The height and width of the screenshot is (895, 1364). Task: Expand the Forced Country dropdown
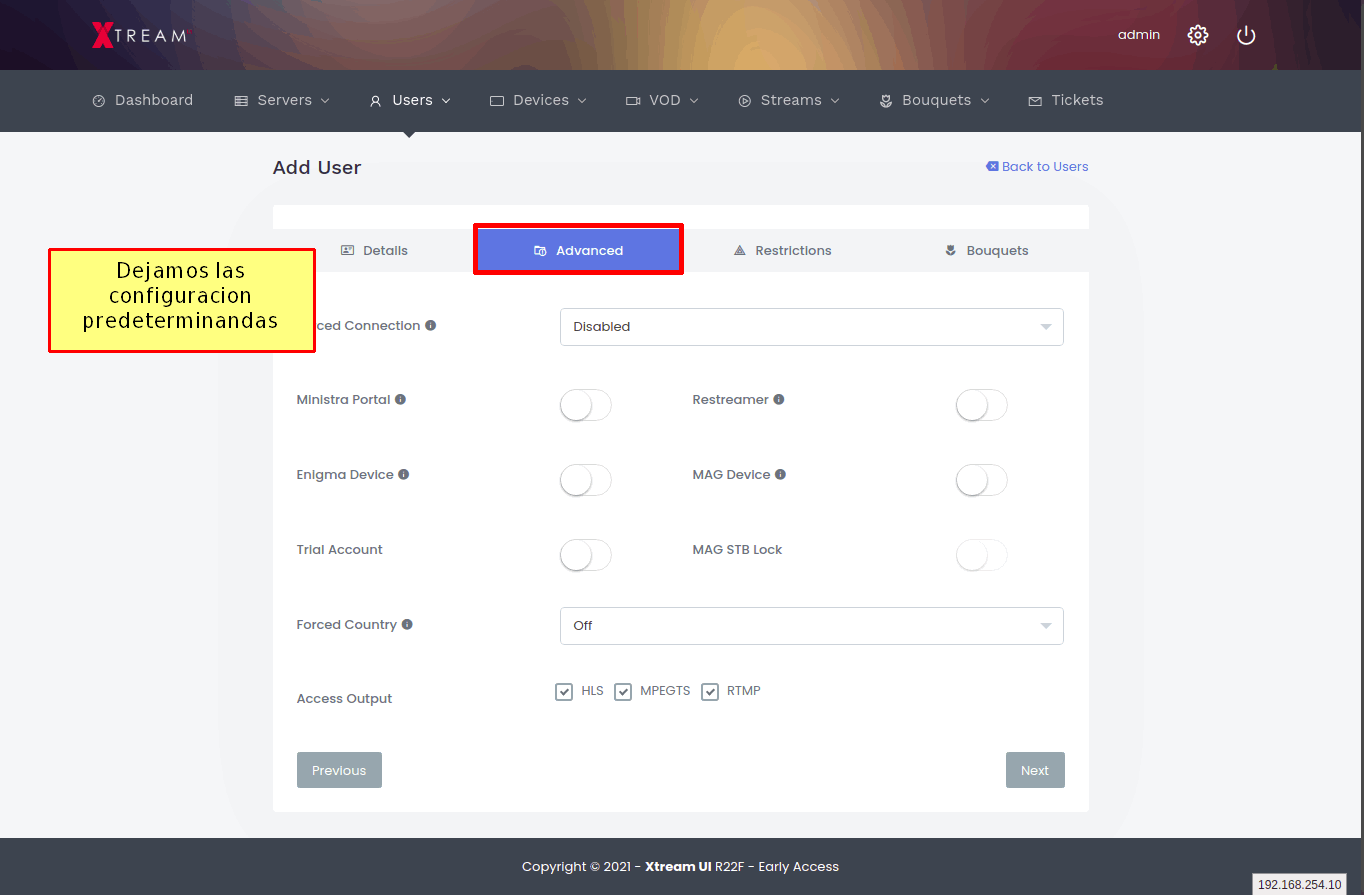811,626
